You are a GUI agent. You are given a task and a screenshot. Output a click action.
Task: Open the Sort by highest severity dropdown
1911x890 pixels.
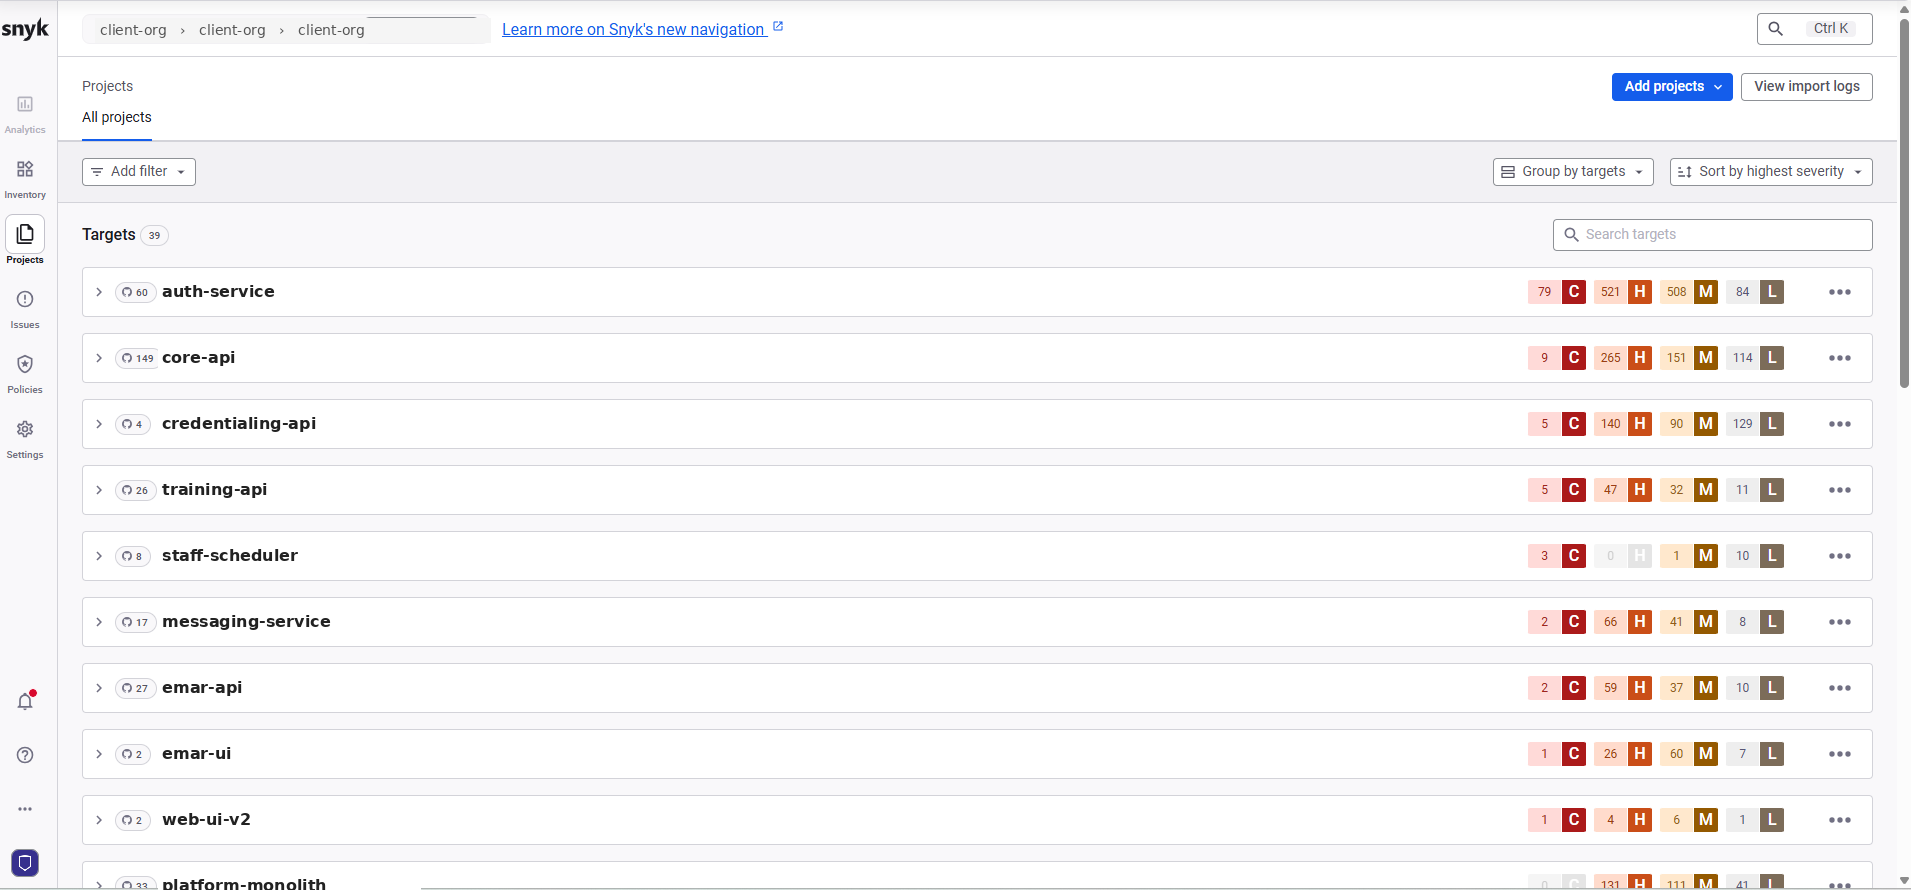(x=1771, y=172)
